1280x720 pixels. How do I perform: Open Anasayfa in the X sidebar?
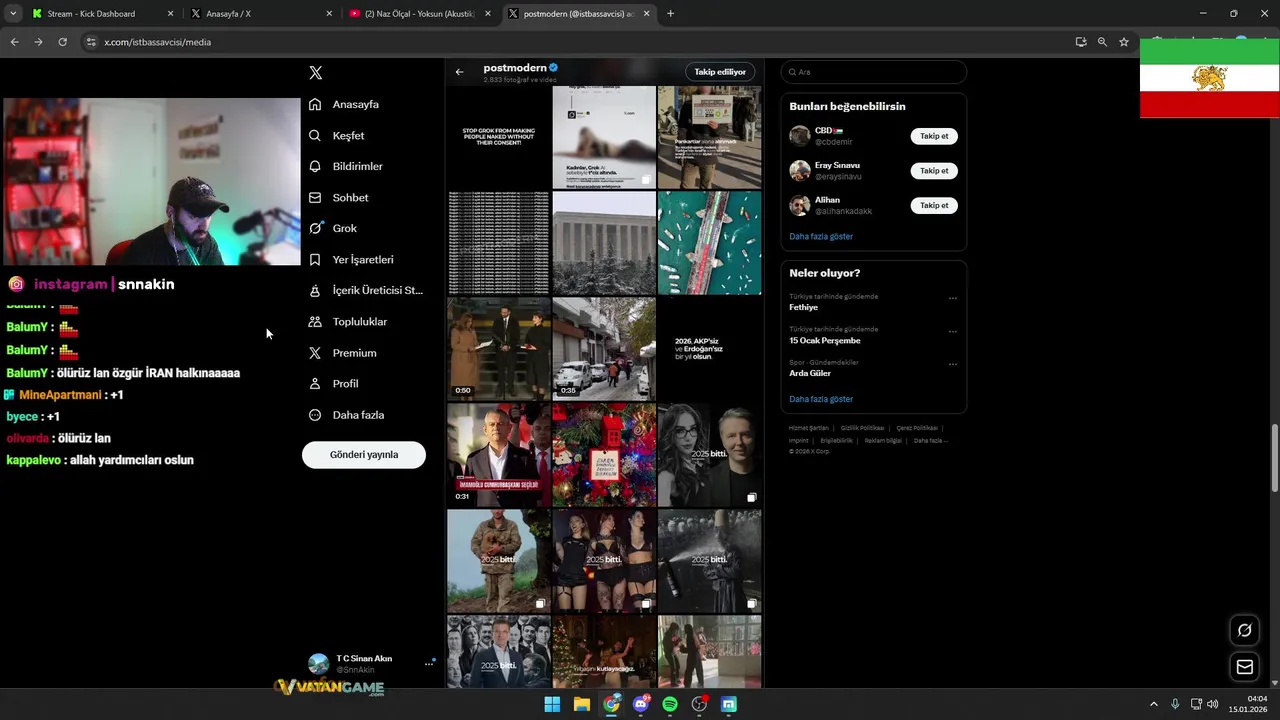coord(344,104)
